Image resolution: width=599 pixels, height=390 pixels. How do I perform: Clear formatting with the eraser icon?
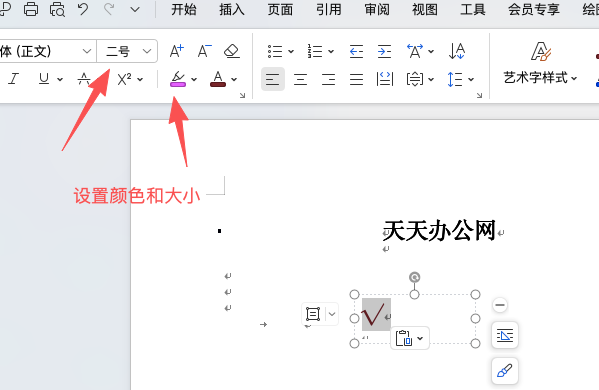pos(232,51)
